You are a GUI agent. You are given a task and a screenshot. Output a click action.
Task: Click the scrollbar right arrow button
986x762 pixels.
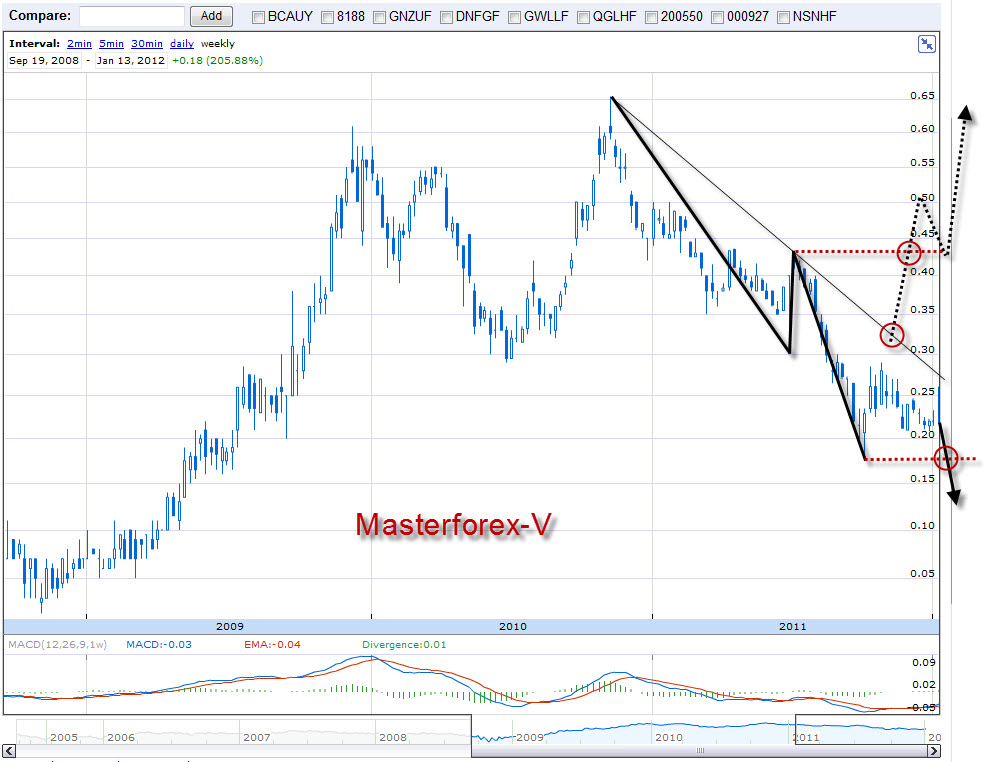click(934, 751)
